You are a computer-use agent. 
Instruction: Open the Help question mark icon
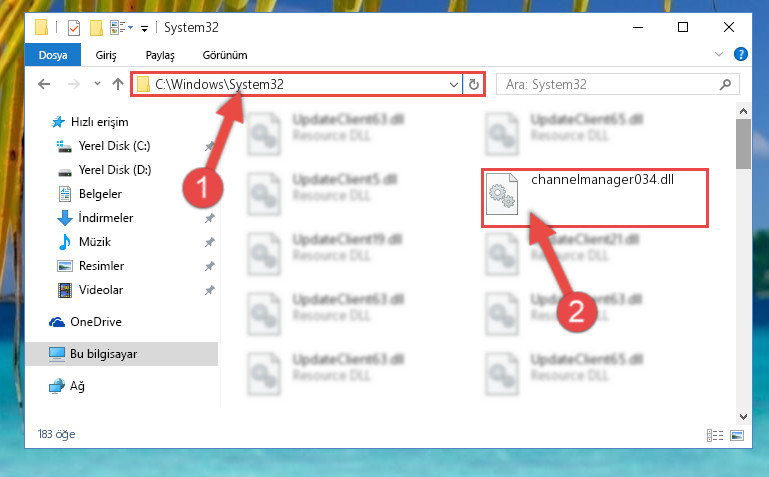741,54
